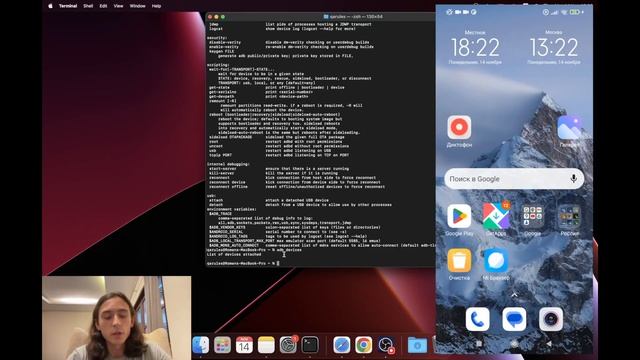
Task: Open the Shell menu
Action: [x=88, y=6]
